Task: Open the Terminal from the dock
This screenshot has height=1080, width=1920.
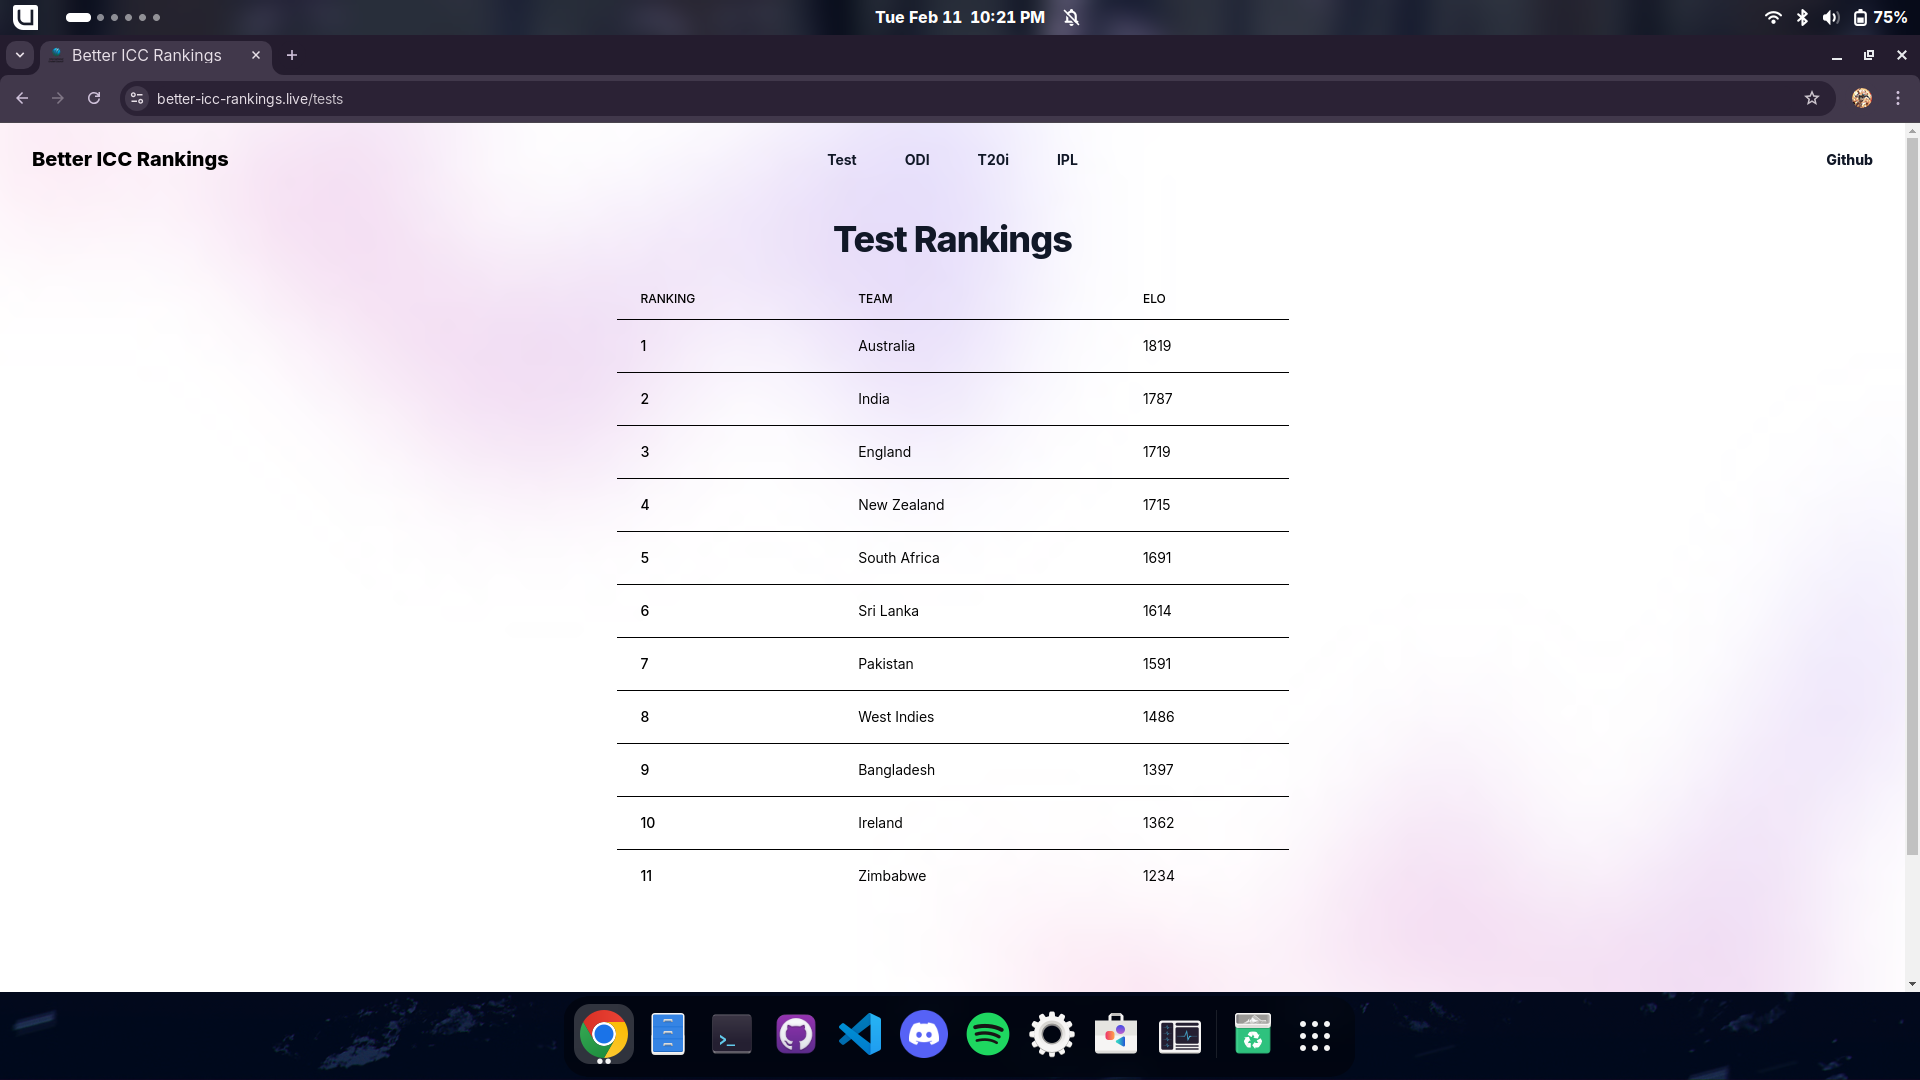Action: [731, 1034]
